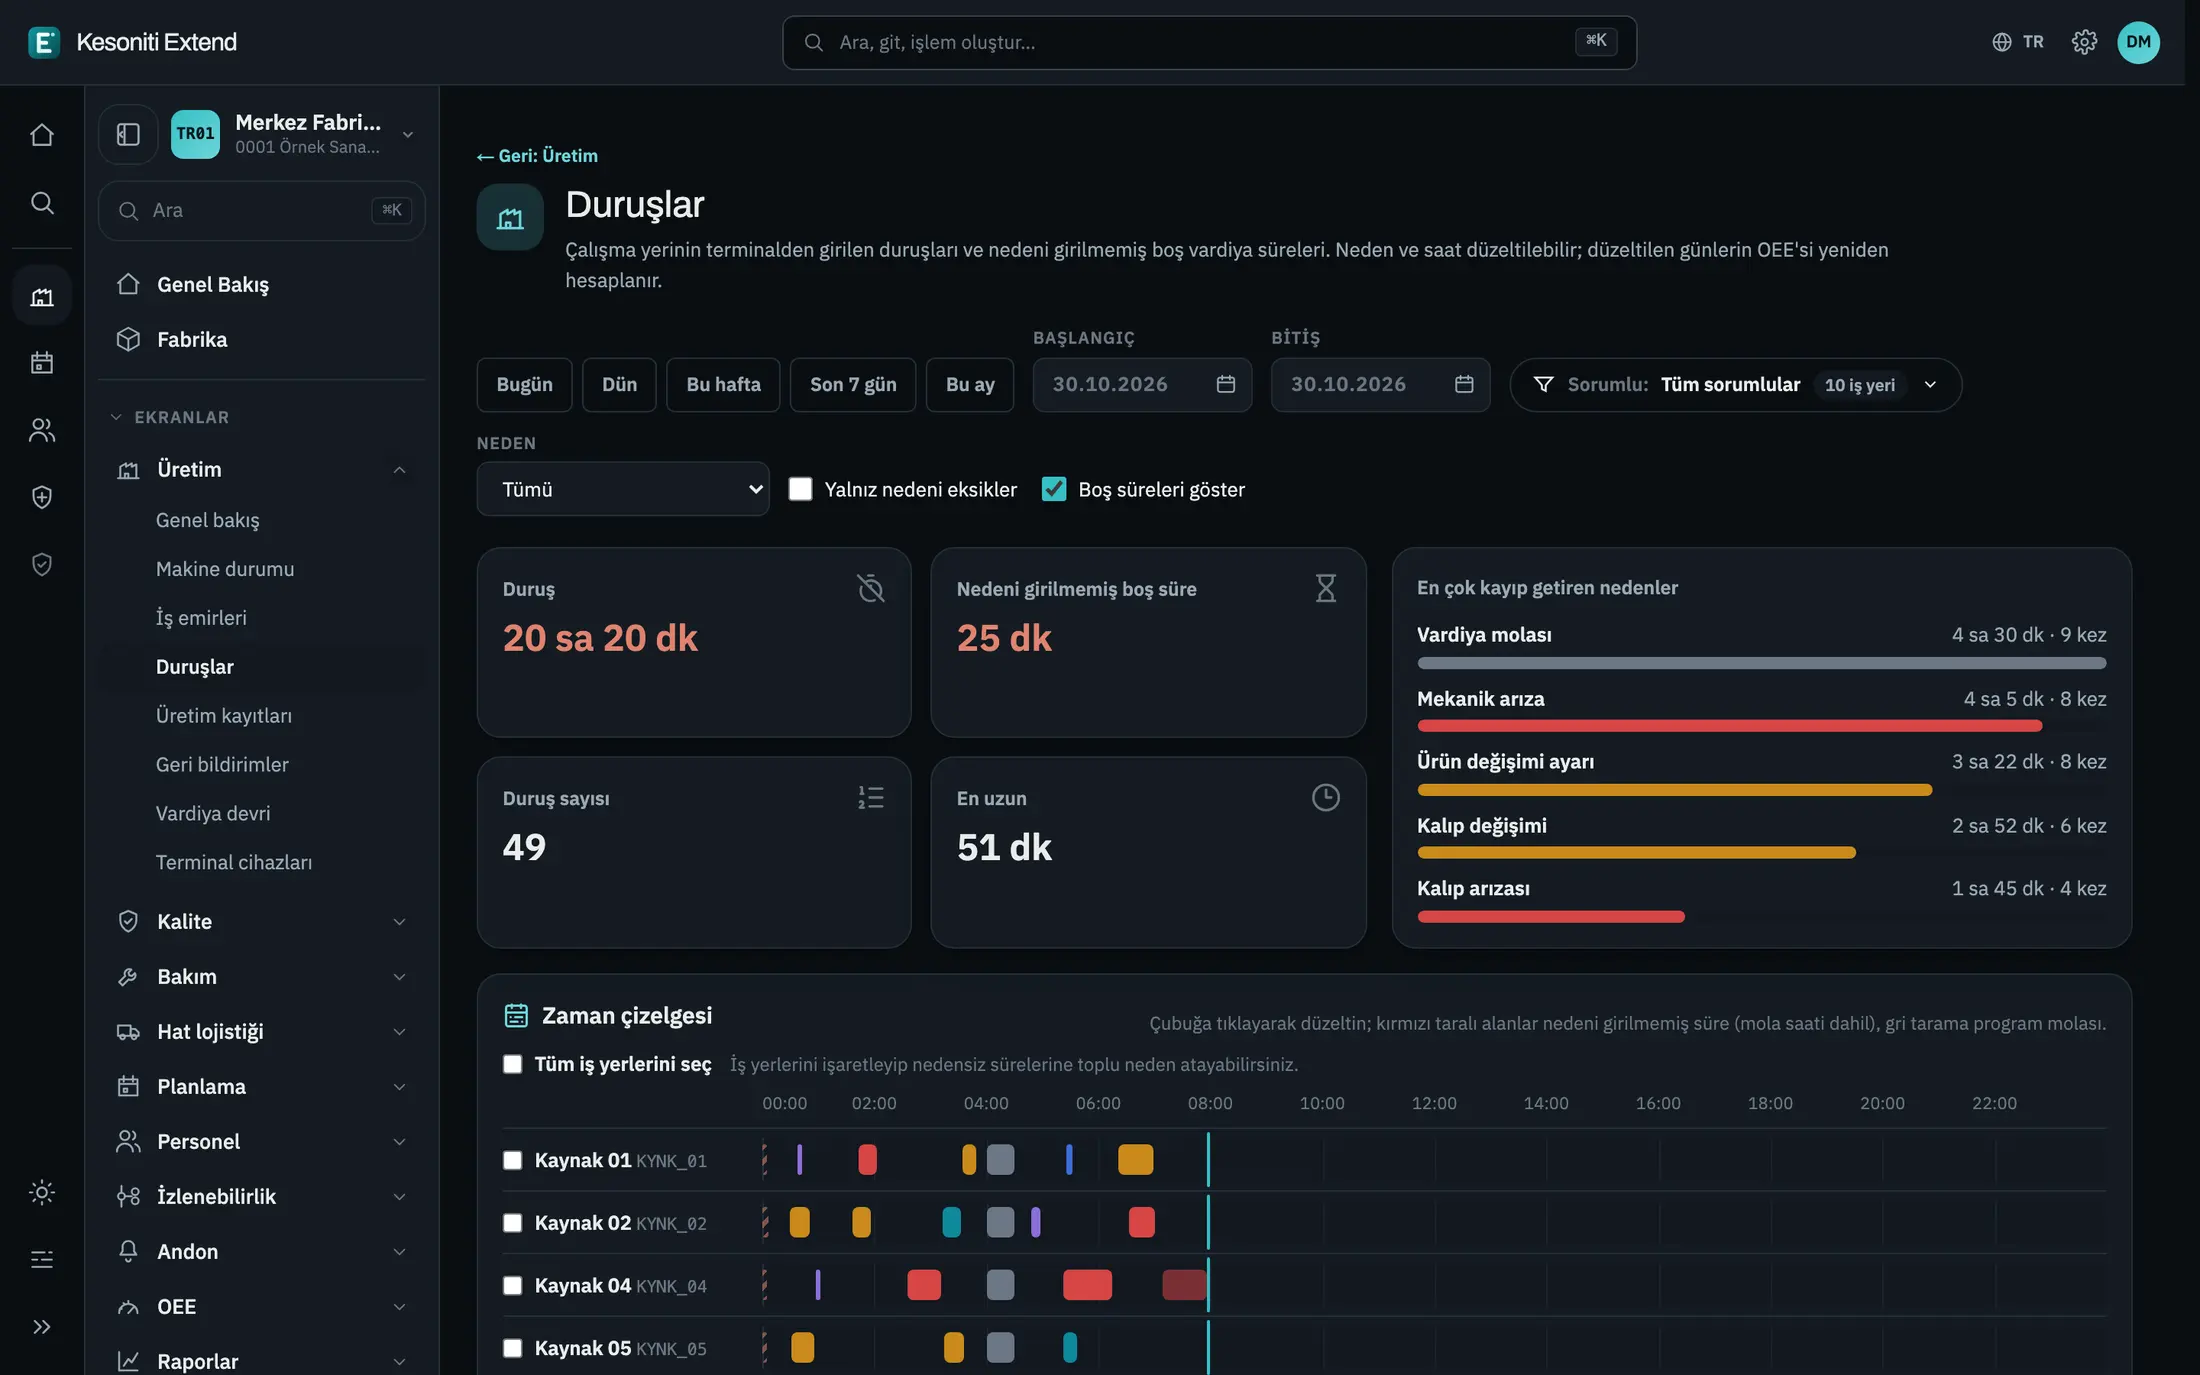
Task: Toggle theme with the sun icon
Action: tap(42, 1192)
